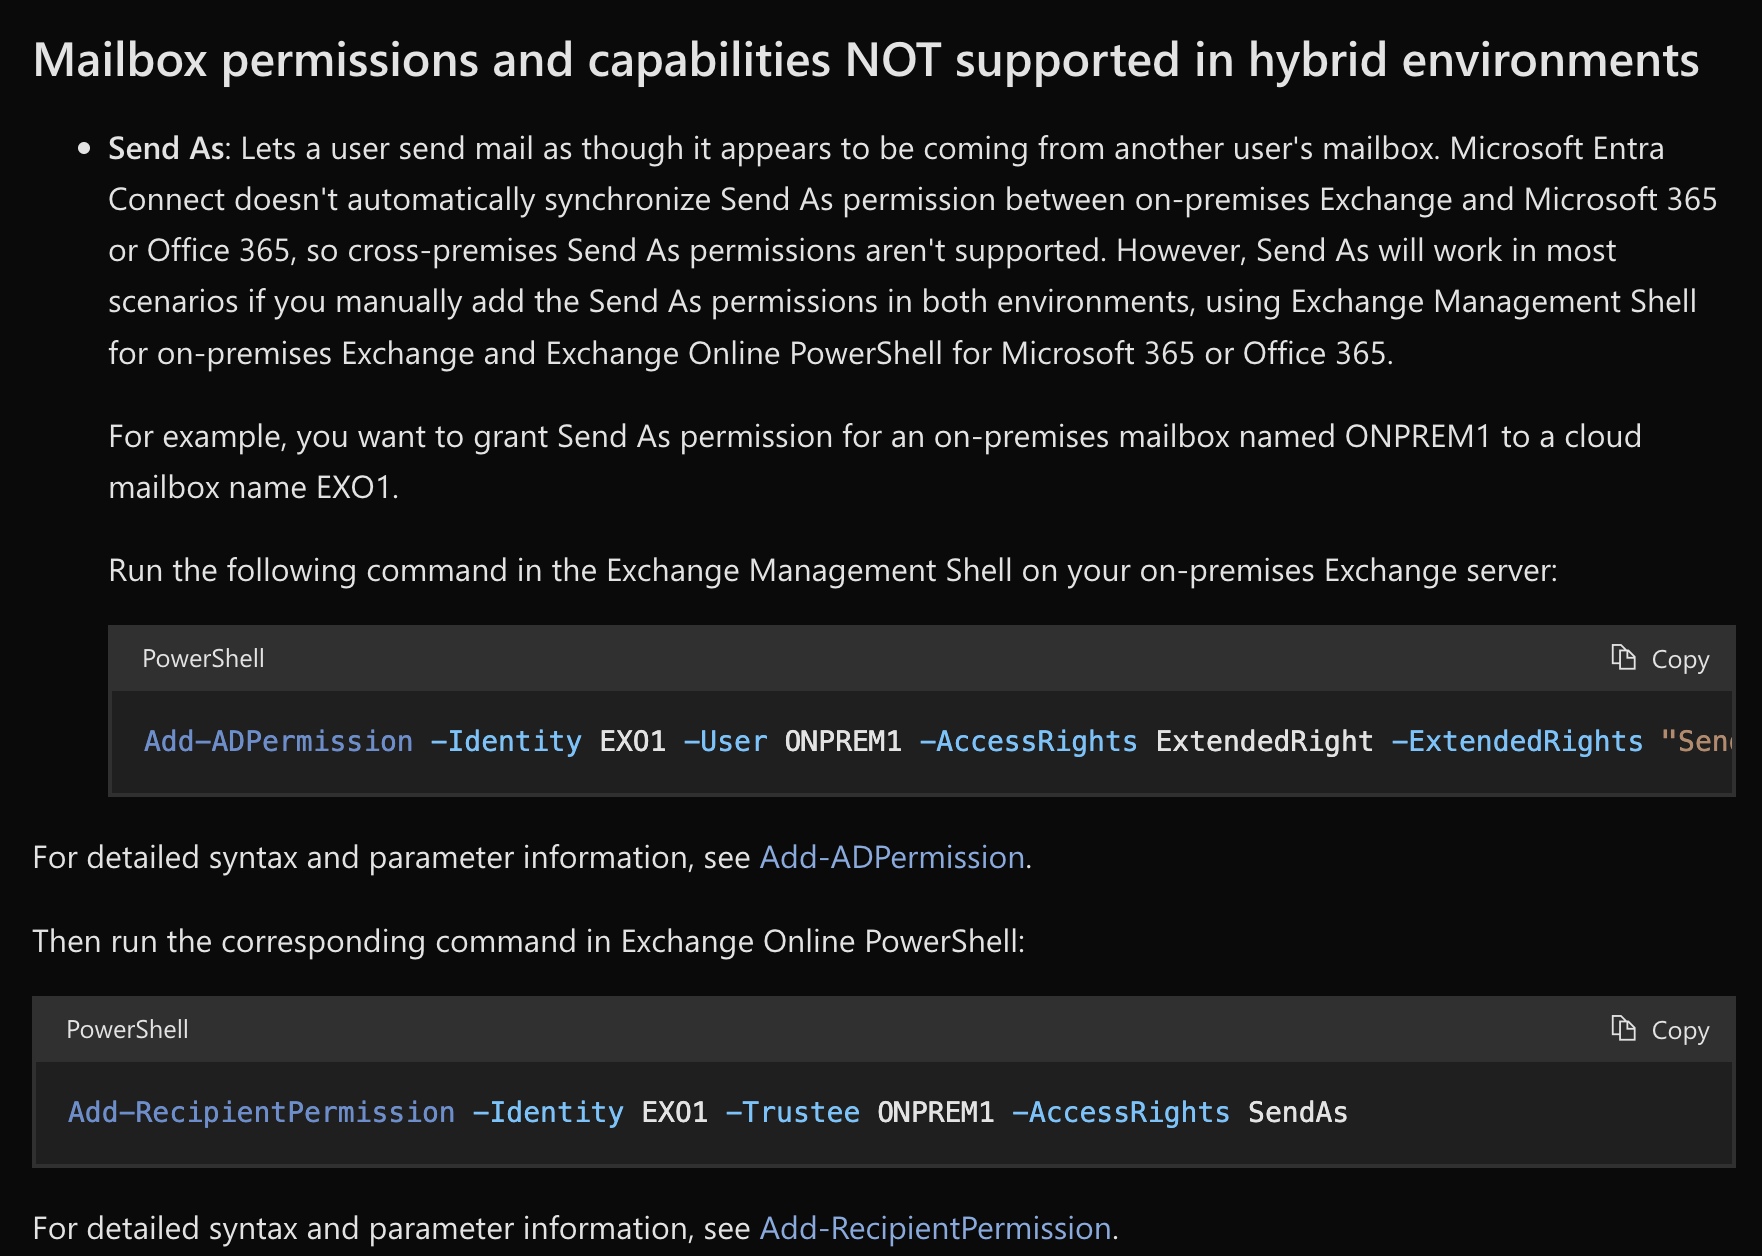Open the Add-ADPermission documentation link
Image resolution: width=1762 pixels, height=1256 pixels.
click(x=890, y=857)
